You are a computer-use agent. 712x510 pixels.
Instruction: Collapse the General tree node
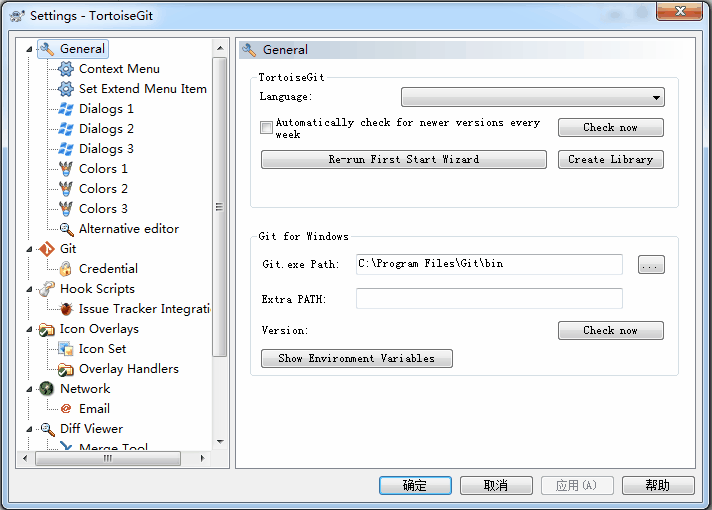pos(30,49)
